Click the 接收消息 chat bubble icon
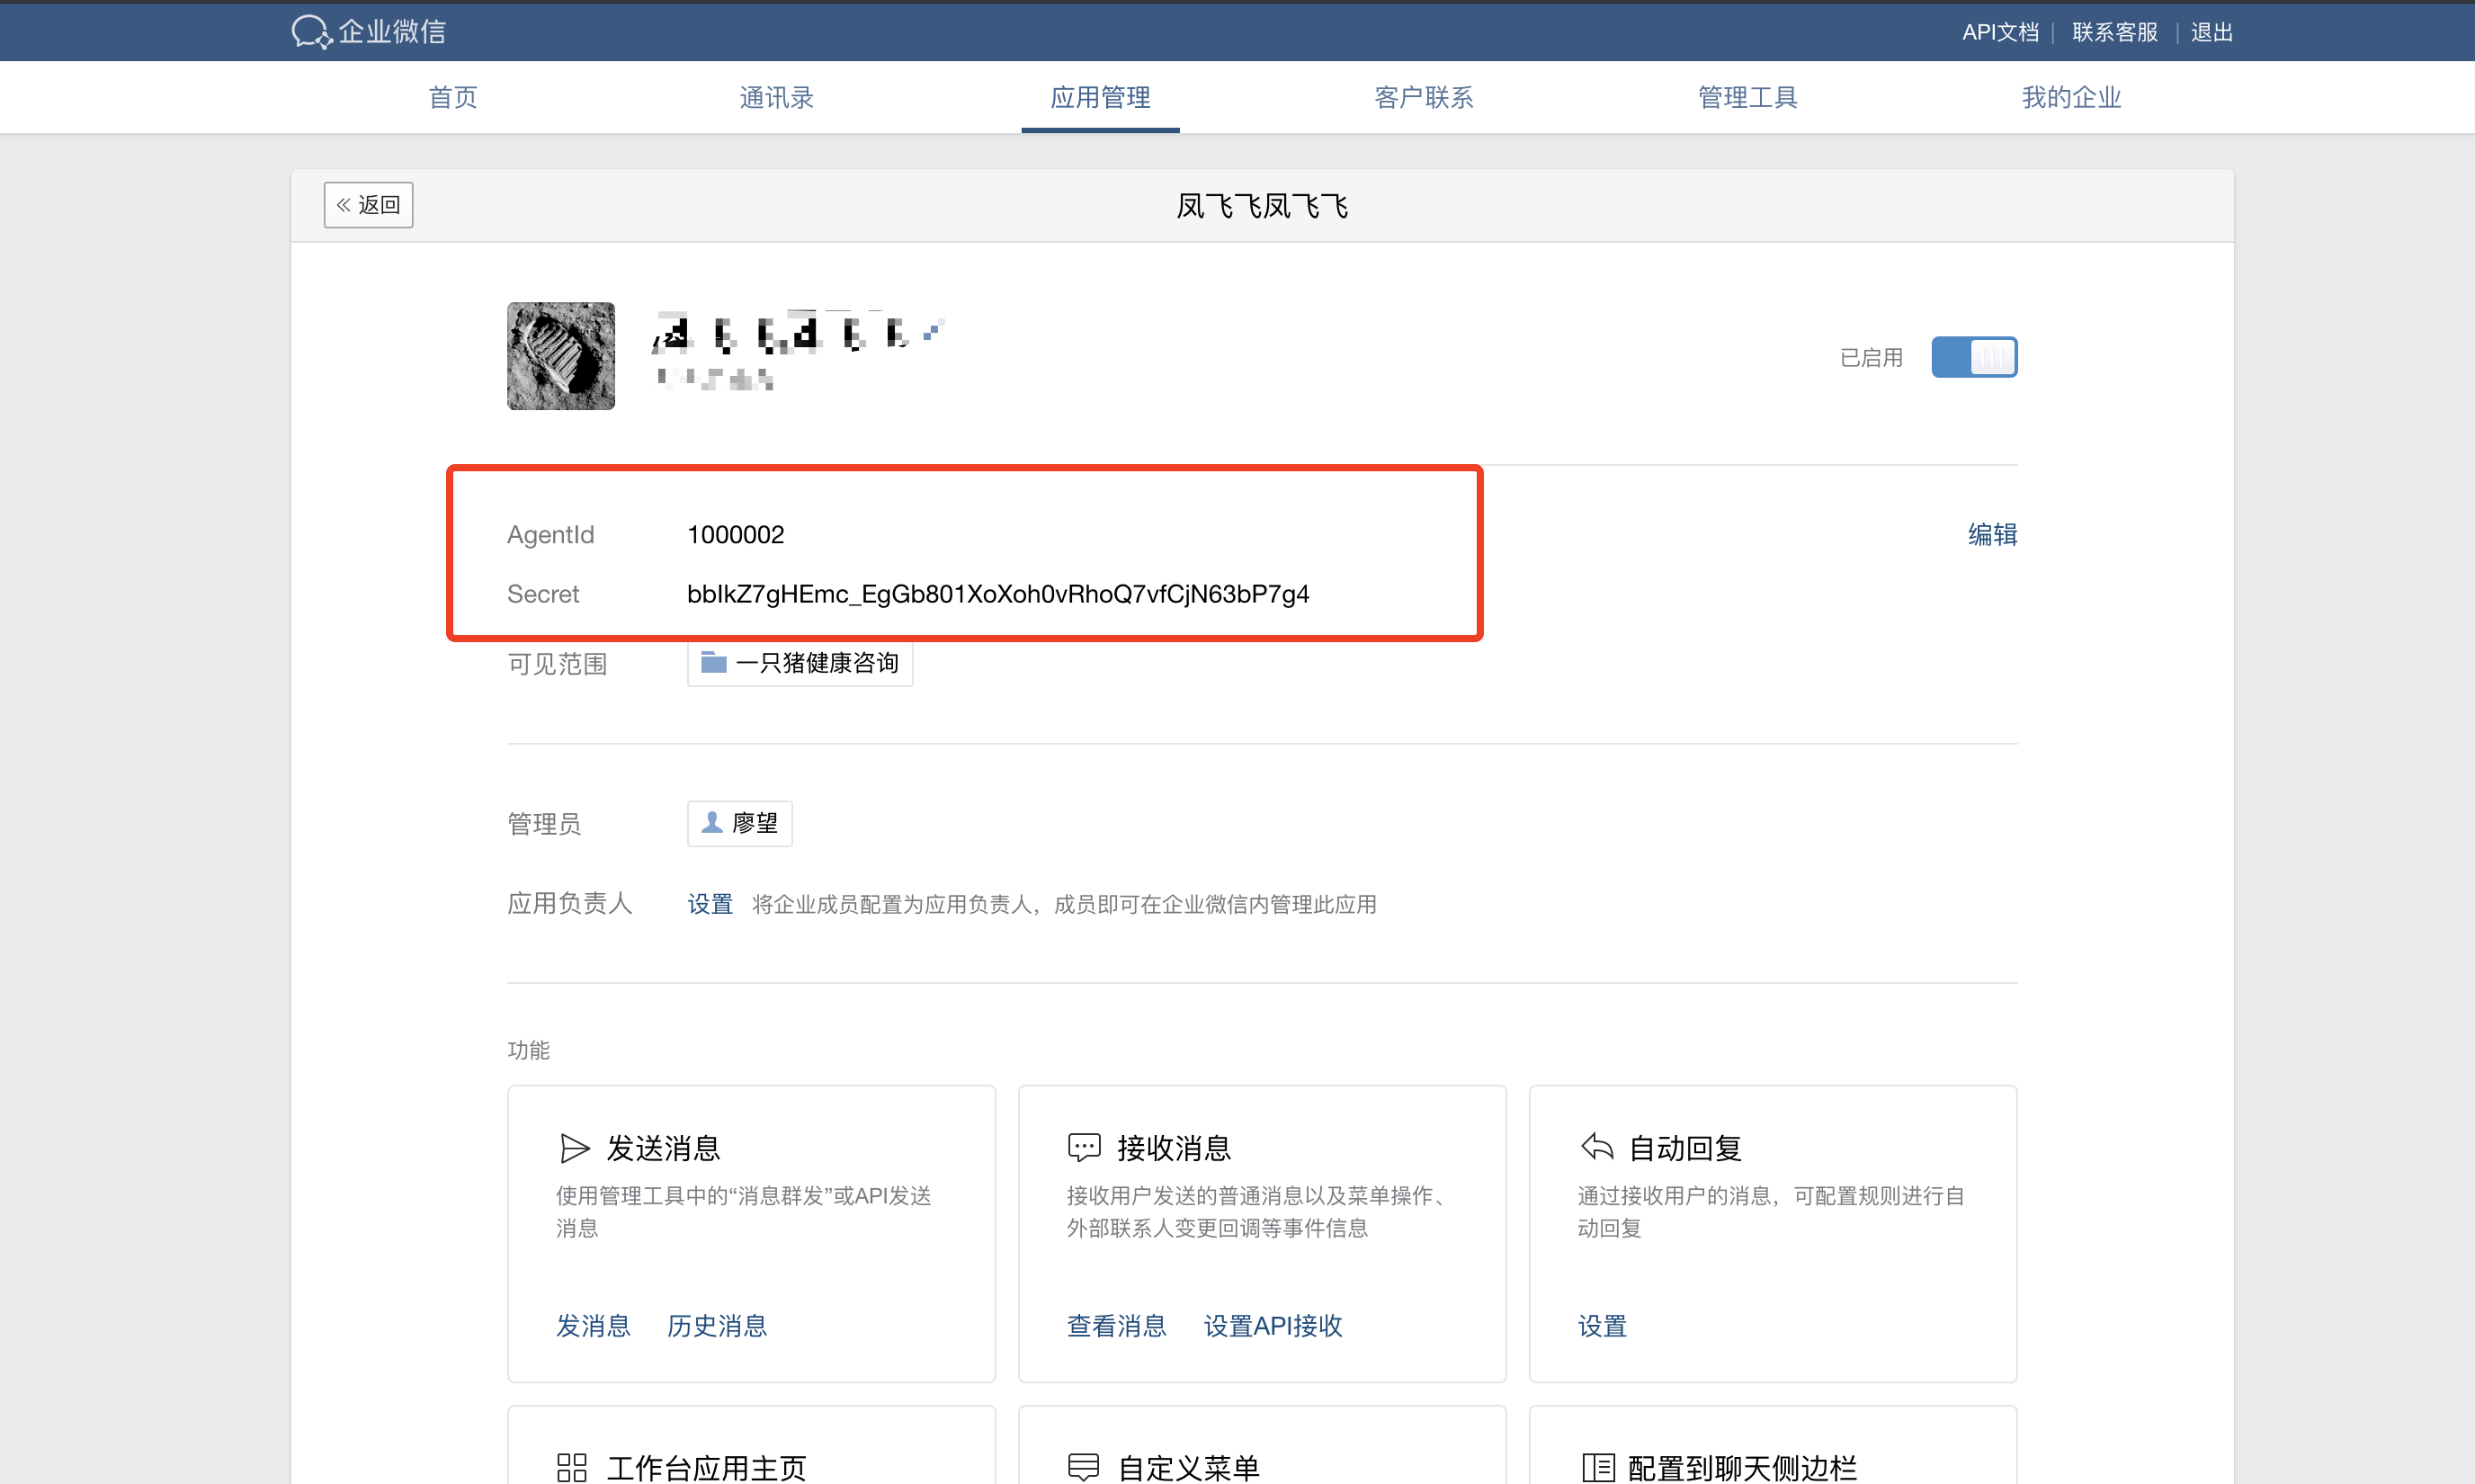This screenshot has width=2475, height=1484. click(1084, 1147)
